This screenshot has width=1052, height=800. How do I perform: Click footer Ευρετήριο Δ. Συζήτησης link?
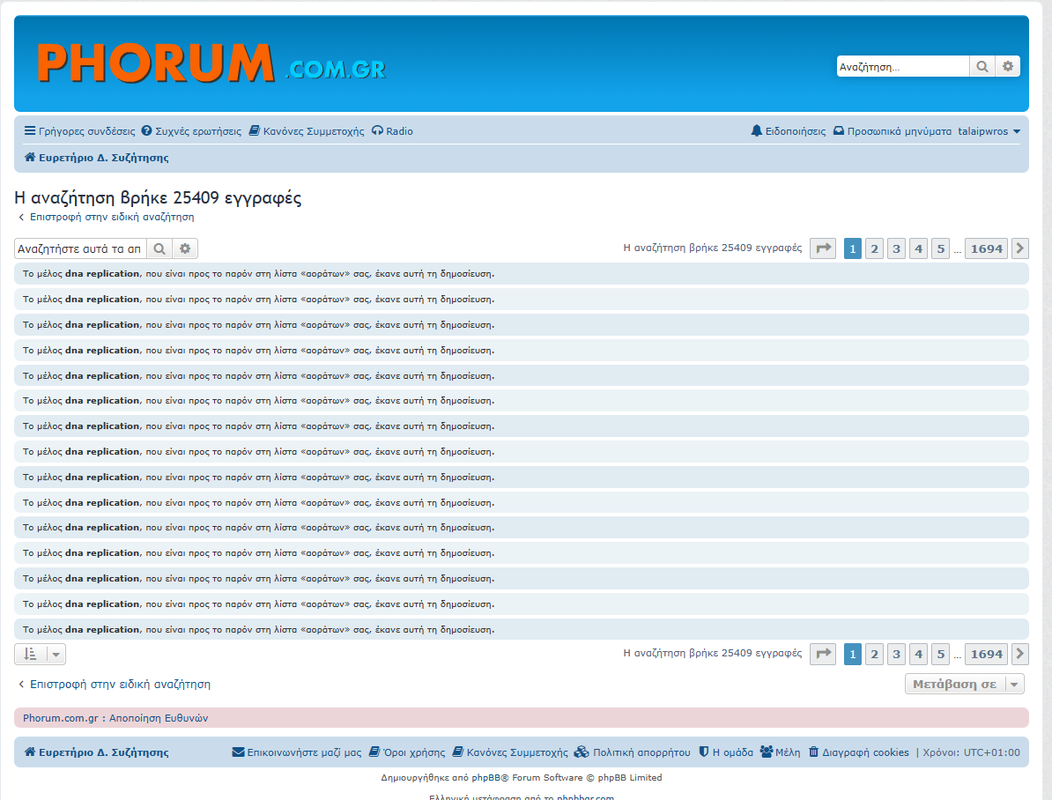97,752
